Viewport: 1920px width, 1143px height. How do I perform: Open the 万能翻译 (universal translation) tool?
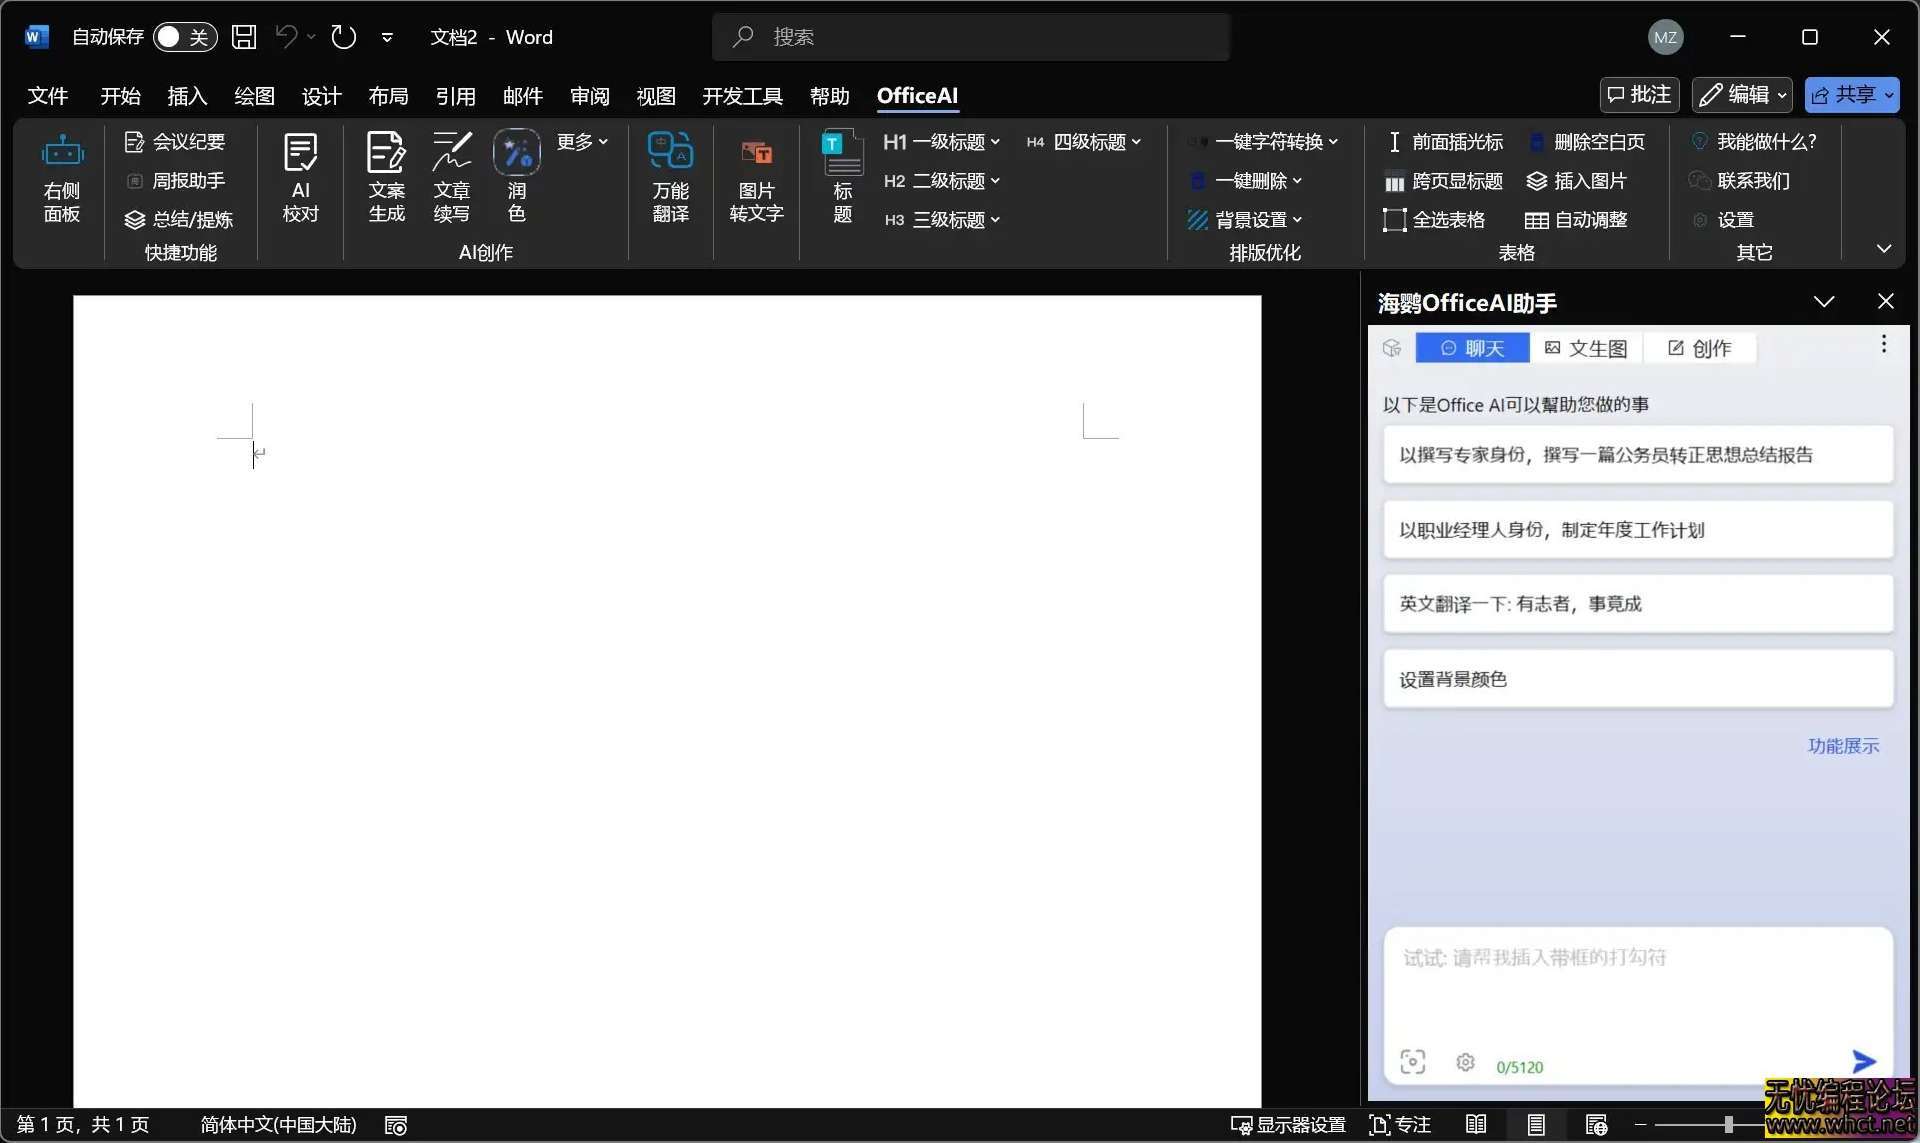[669, 178]
